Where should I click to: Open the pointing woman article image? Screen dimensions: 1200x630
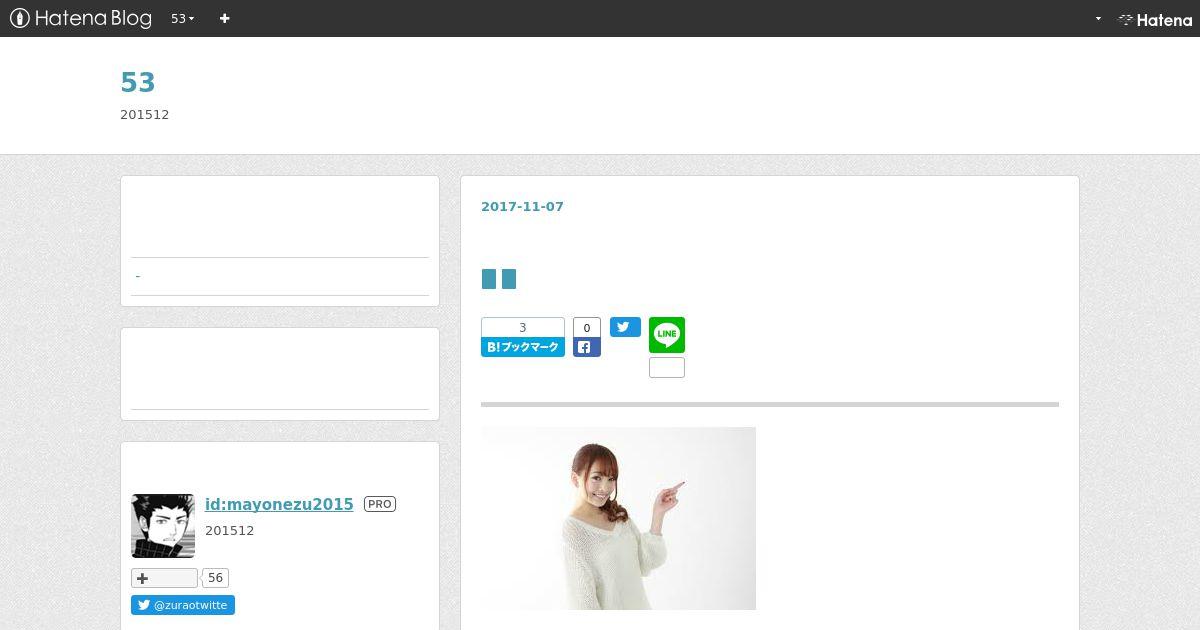618,518
